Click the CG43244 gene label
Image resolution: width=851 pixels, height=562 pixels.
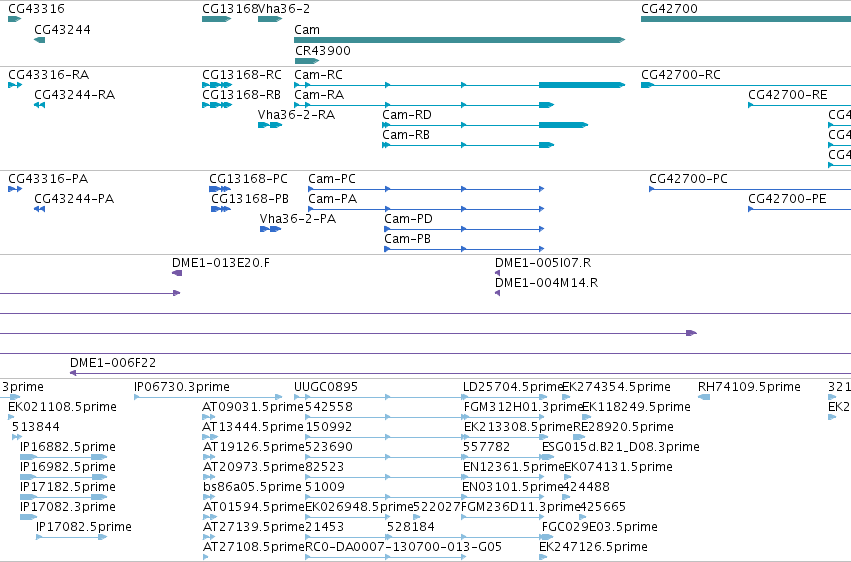[62, 30]
